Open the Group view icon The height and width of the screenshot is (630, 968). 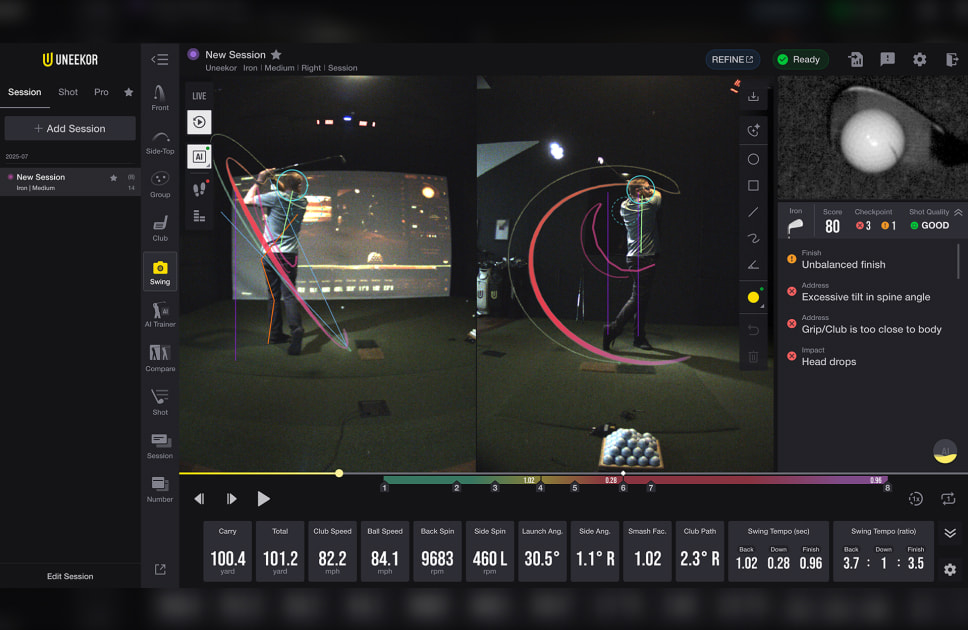click(x=160, y=185)
